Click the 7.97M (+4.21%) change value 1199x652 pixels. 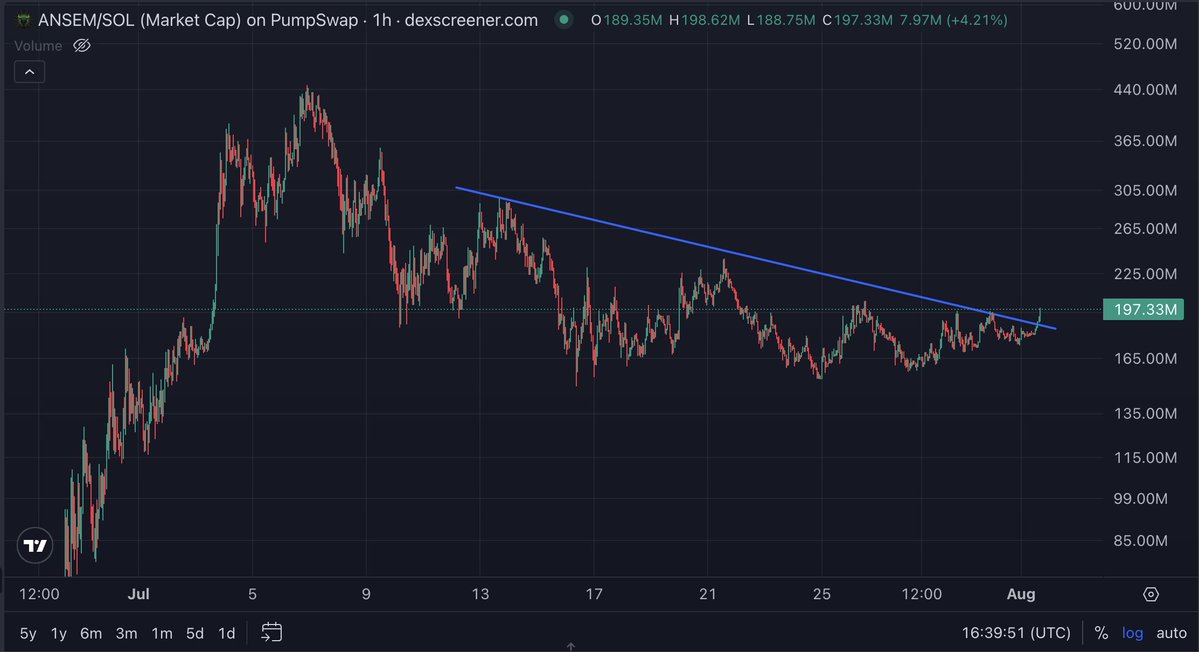(x=953, y=20)
